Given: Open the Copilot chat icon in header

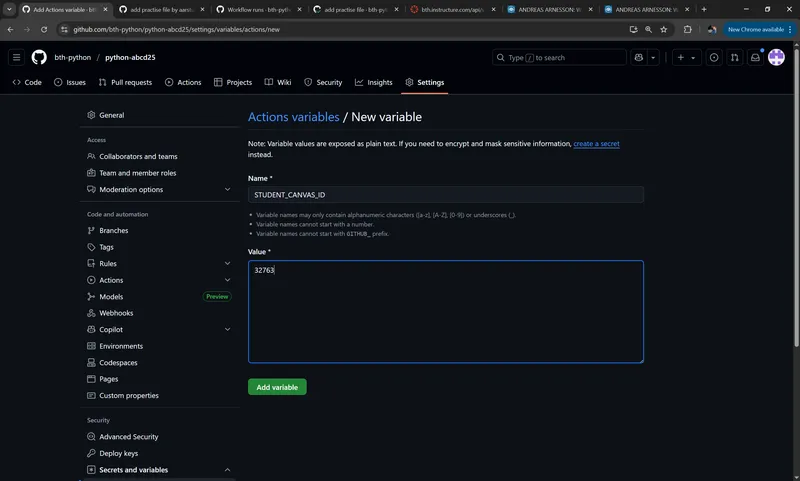Looking at the screenshot, I should pyautogui.click(x=639, y=58).
